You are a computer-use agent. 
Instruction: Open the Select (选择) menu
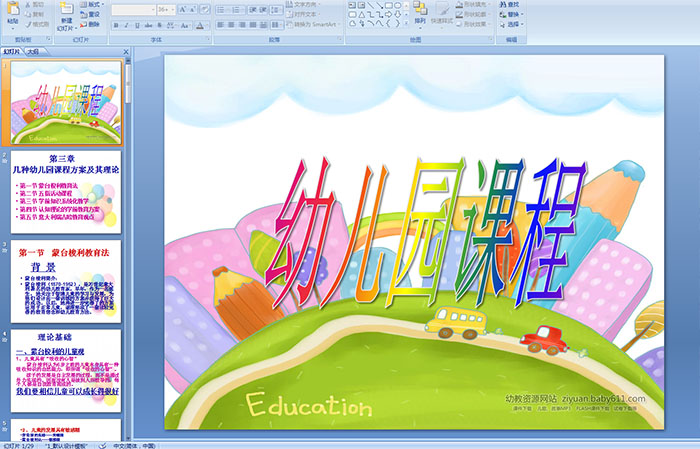pyautogui.click(x=511, y=24)
